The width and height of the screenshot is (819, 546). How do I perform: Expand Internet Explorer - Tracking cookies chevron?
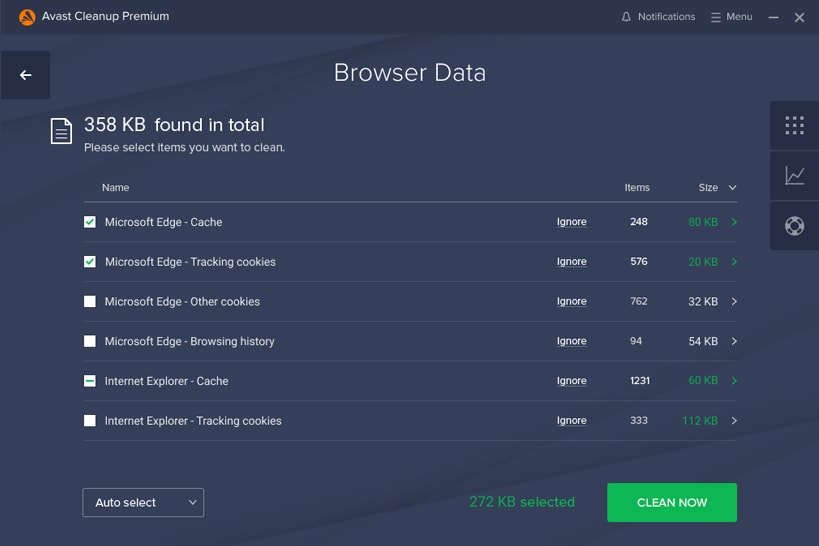point(734,421)
